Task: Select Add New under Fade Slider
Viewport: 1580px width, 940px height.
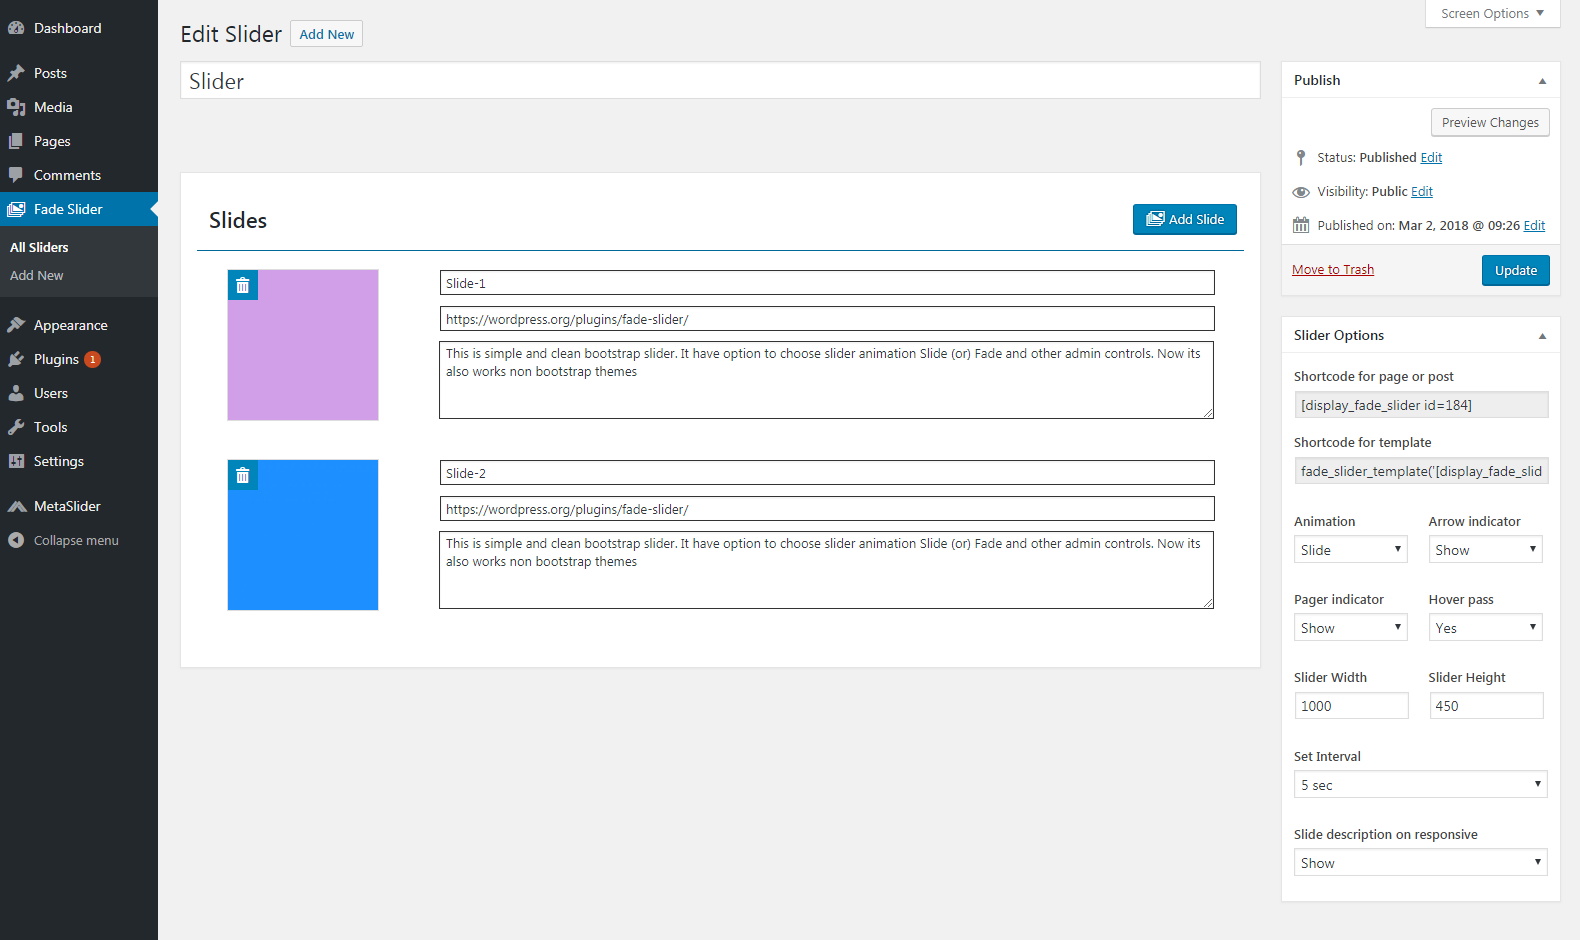Action: point(37,276)
